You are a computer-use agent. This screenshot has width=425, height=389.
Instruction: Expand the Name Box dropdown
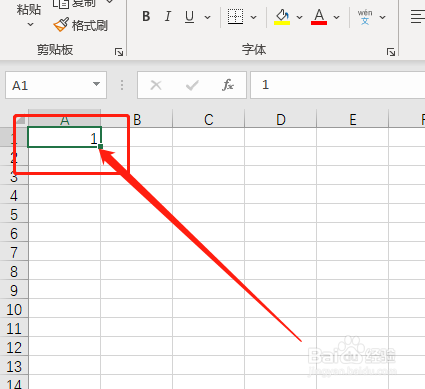(x=96, y=85)
